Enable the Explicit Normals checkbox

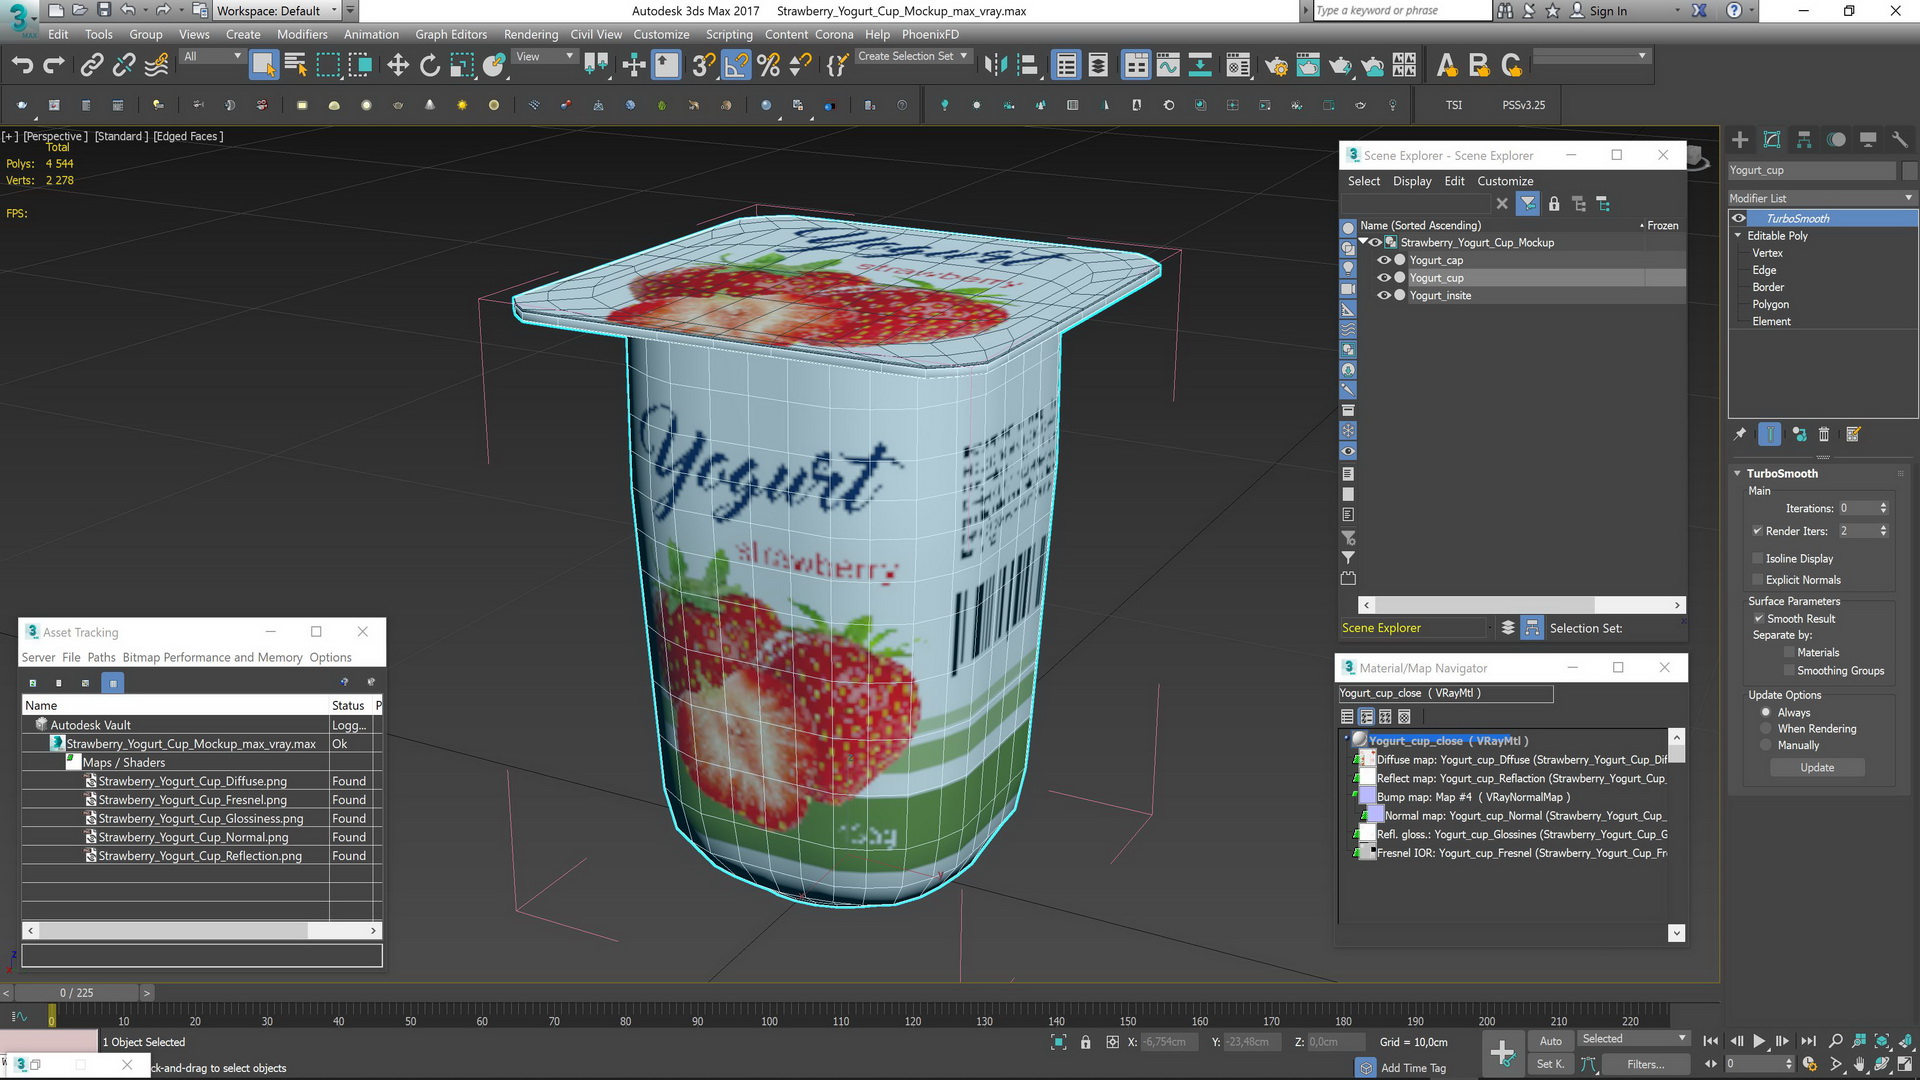tap(1757, 580)
